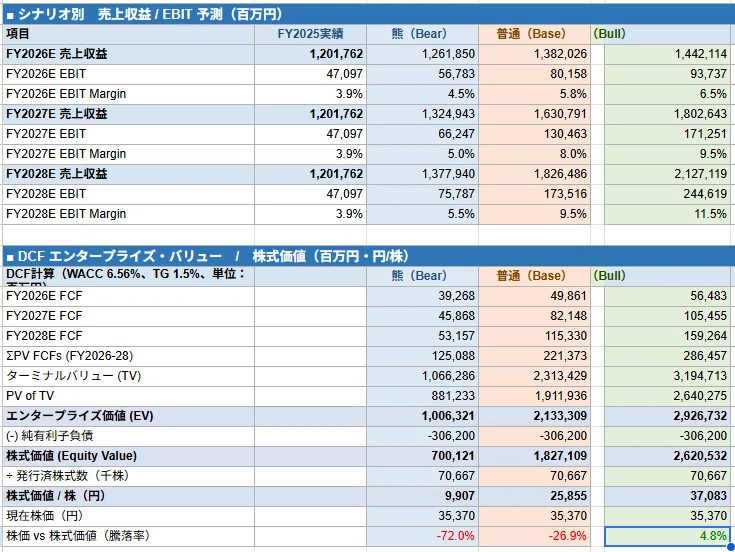The width and height of the screenshot is (735, 552).
Task: Click Base FY2027E margin value 8.0%
Action: click(573, 154)
